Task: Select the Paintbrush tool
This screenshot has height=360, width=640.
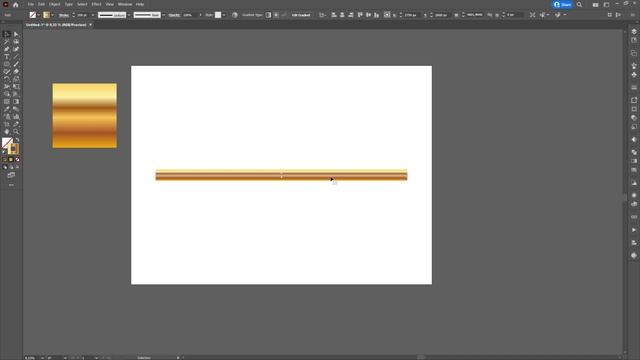Action: click(x=16, y=64)
